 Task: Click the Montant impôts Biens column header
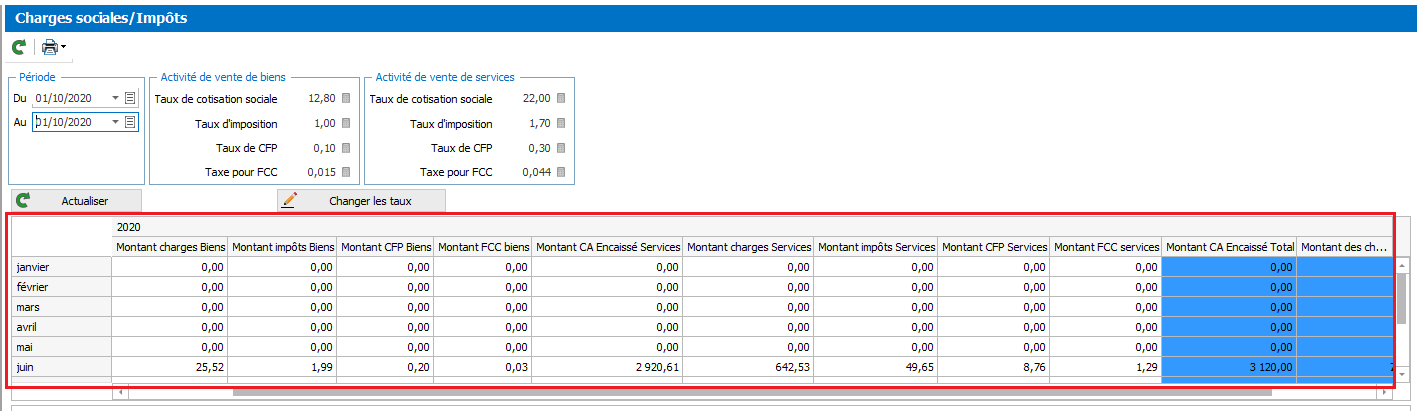click(x=282, y=247)
